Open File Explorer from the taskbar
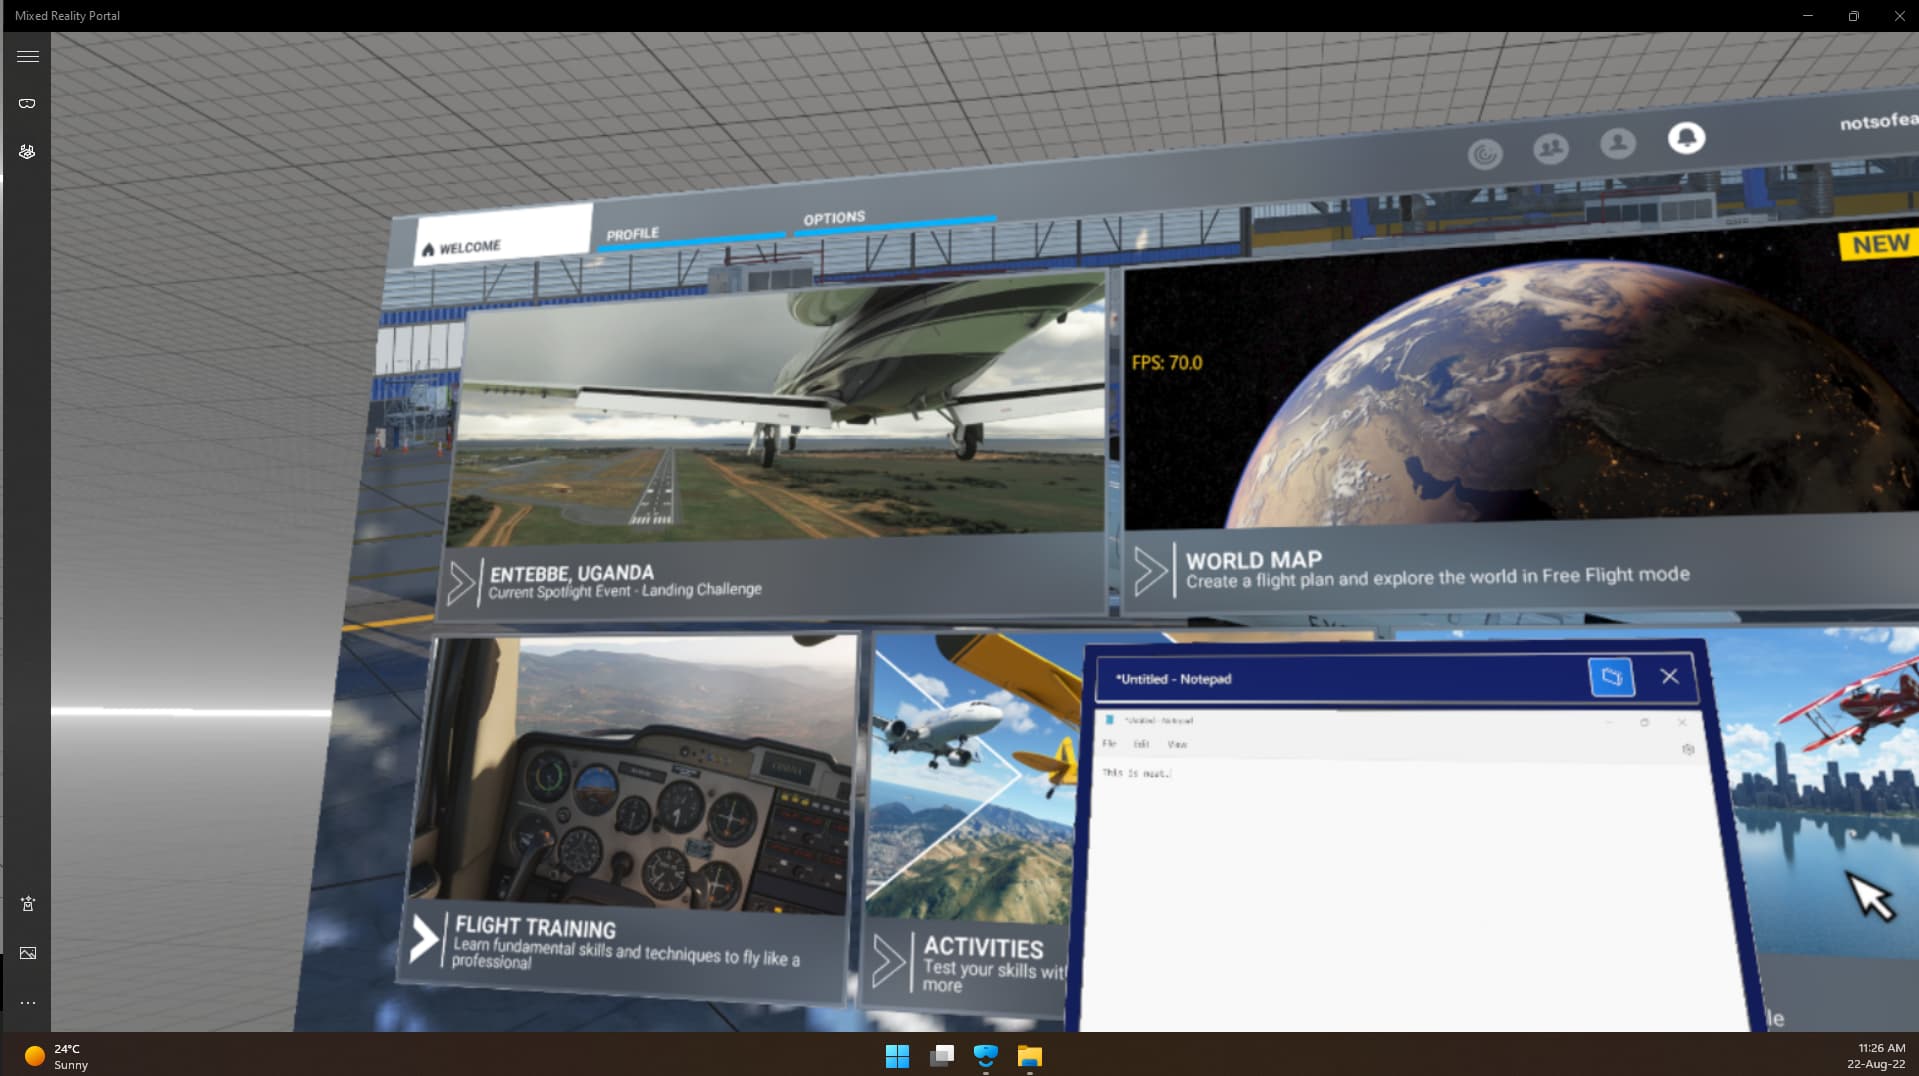The image size is (1919, 1076). (1029, 1056)
